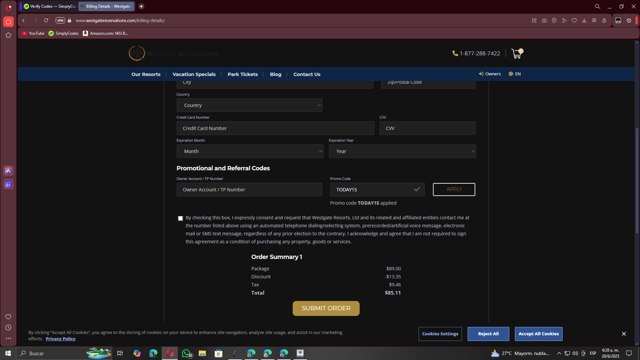The image size is (640, 360).
Task: Open the weather widget in taskbar
Action: click(x=520, y=353)
